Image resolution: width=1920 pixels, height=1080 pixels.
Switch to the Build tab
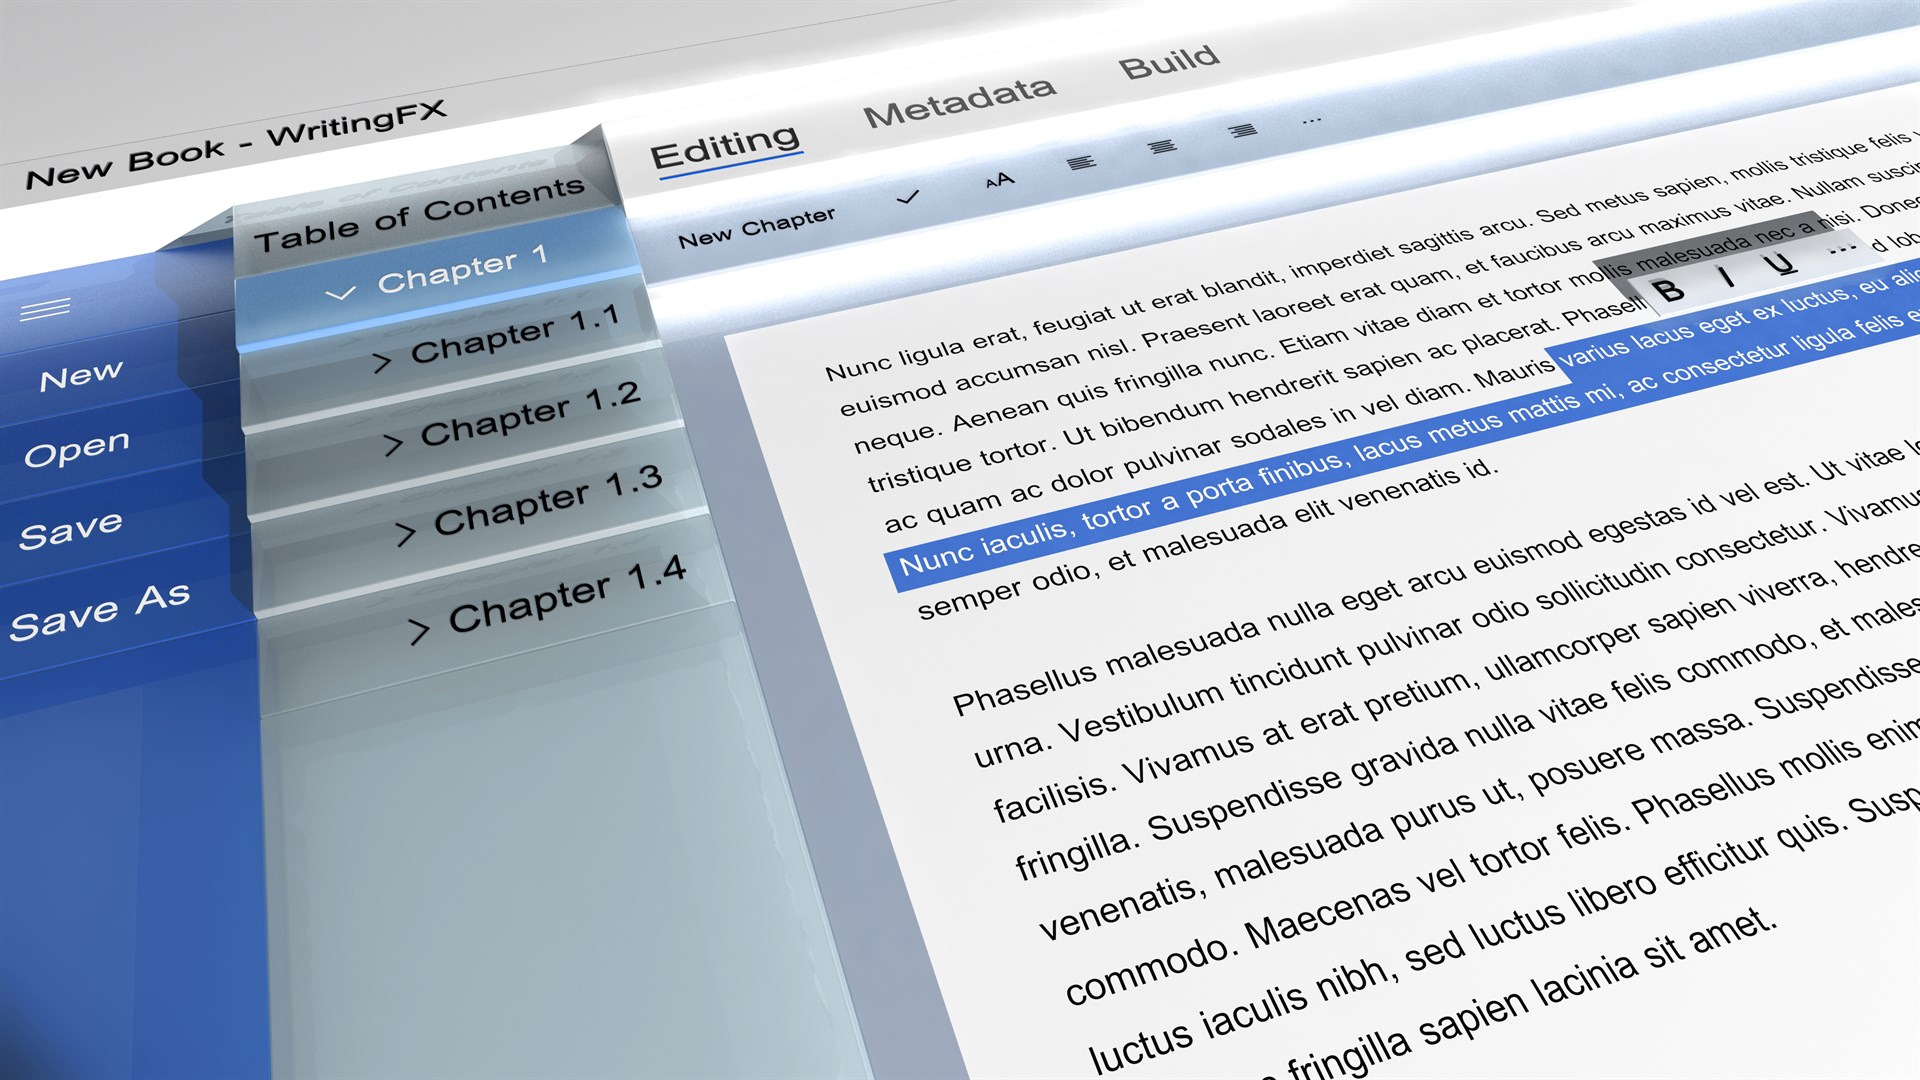[1169, 62]
